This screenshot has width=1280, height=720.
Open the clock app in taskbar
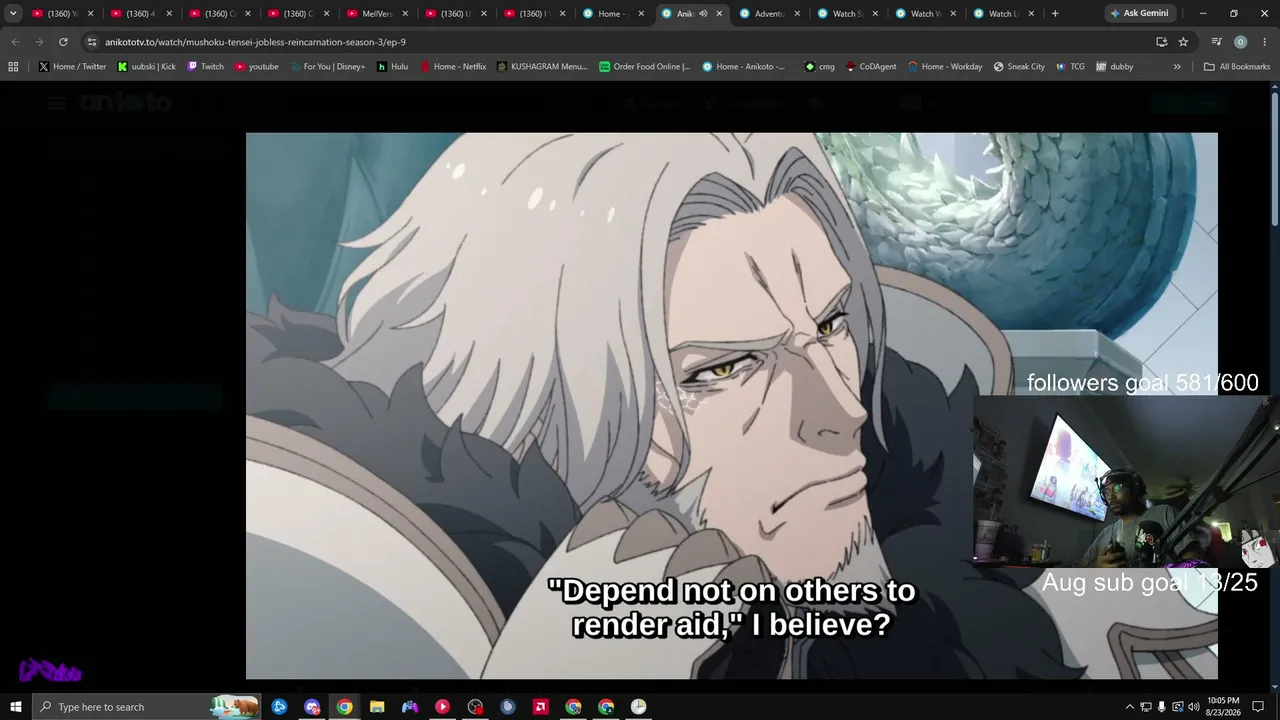tap(638, 707)
